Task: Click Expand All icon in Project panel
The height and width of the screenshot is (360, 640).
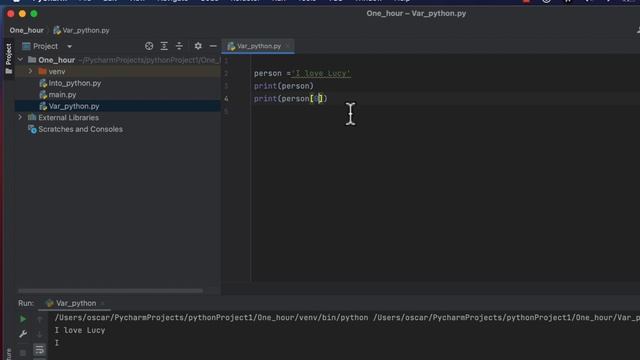Action: (x=164, y=46)
